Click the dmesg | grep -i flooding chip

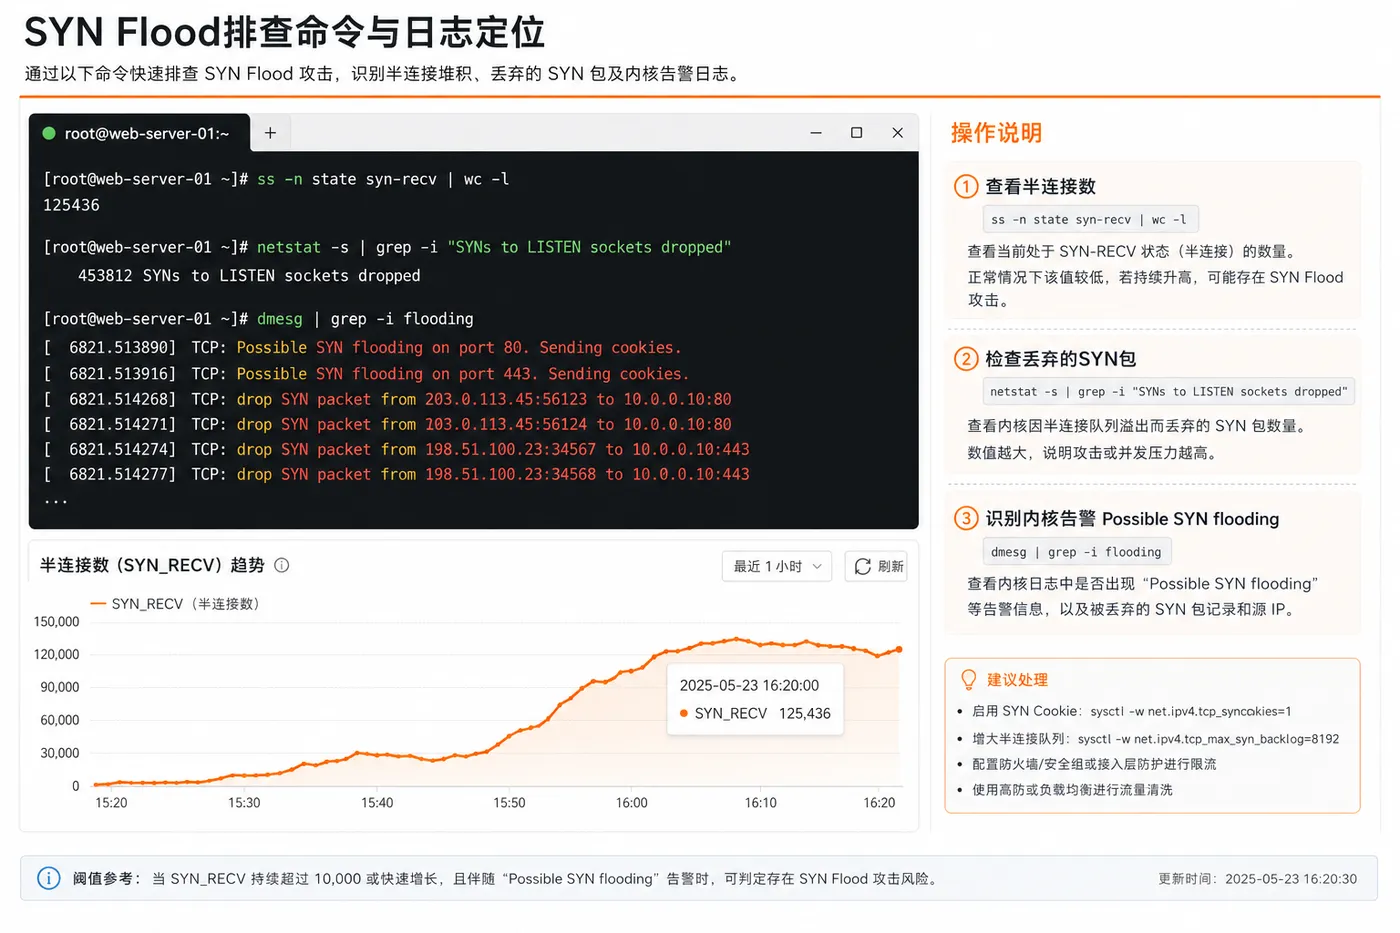click(1076, 552)
